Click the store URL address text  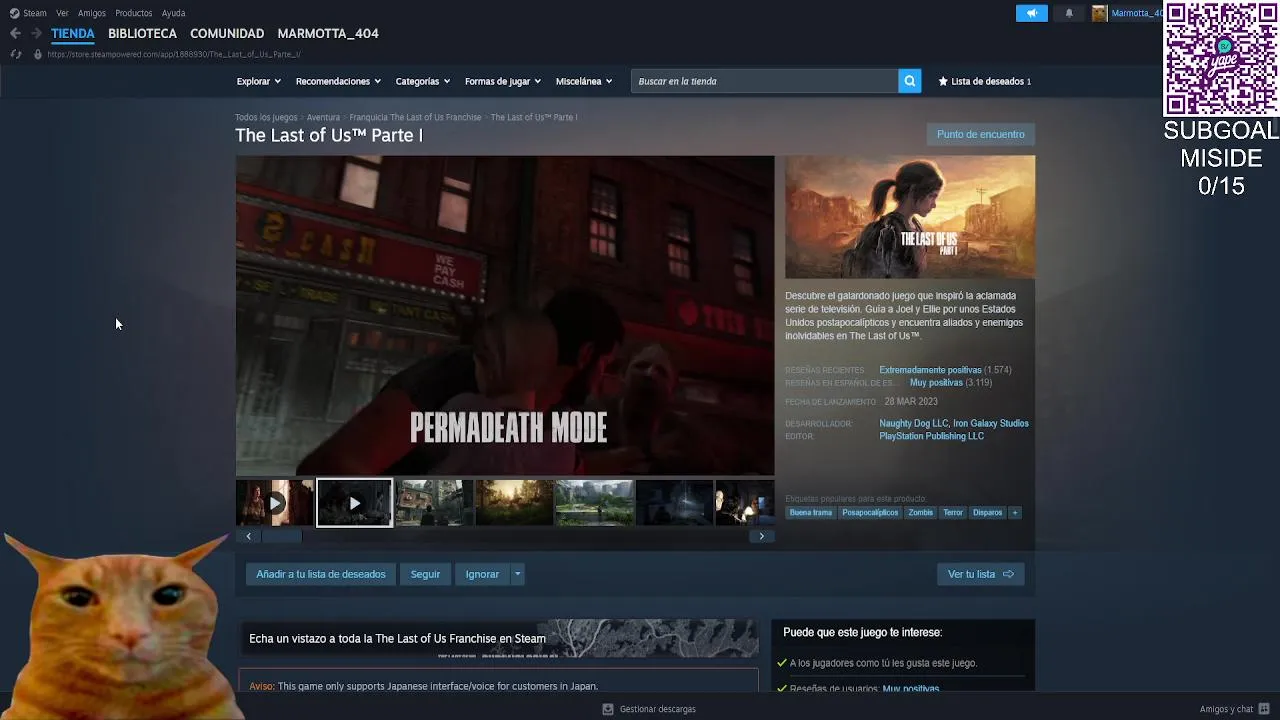tap(174, 54)
